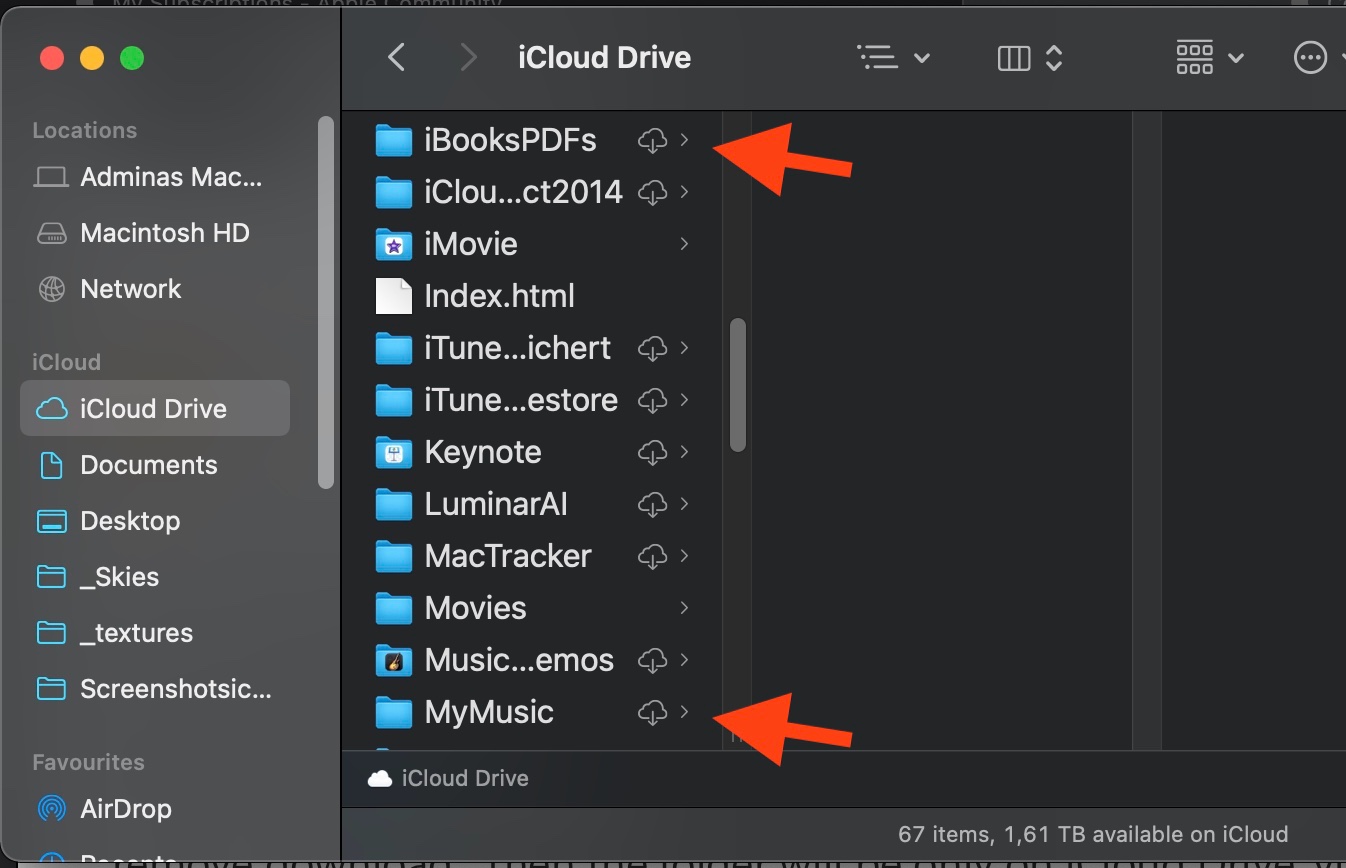Click the globe icon beside Network
1346x868 pixels.
click(51, 290)
